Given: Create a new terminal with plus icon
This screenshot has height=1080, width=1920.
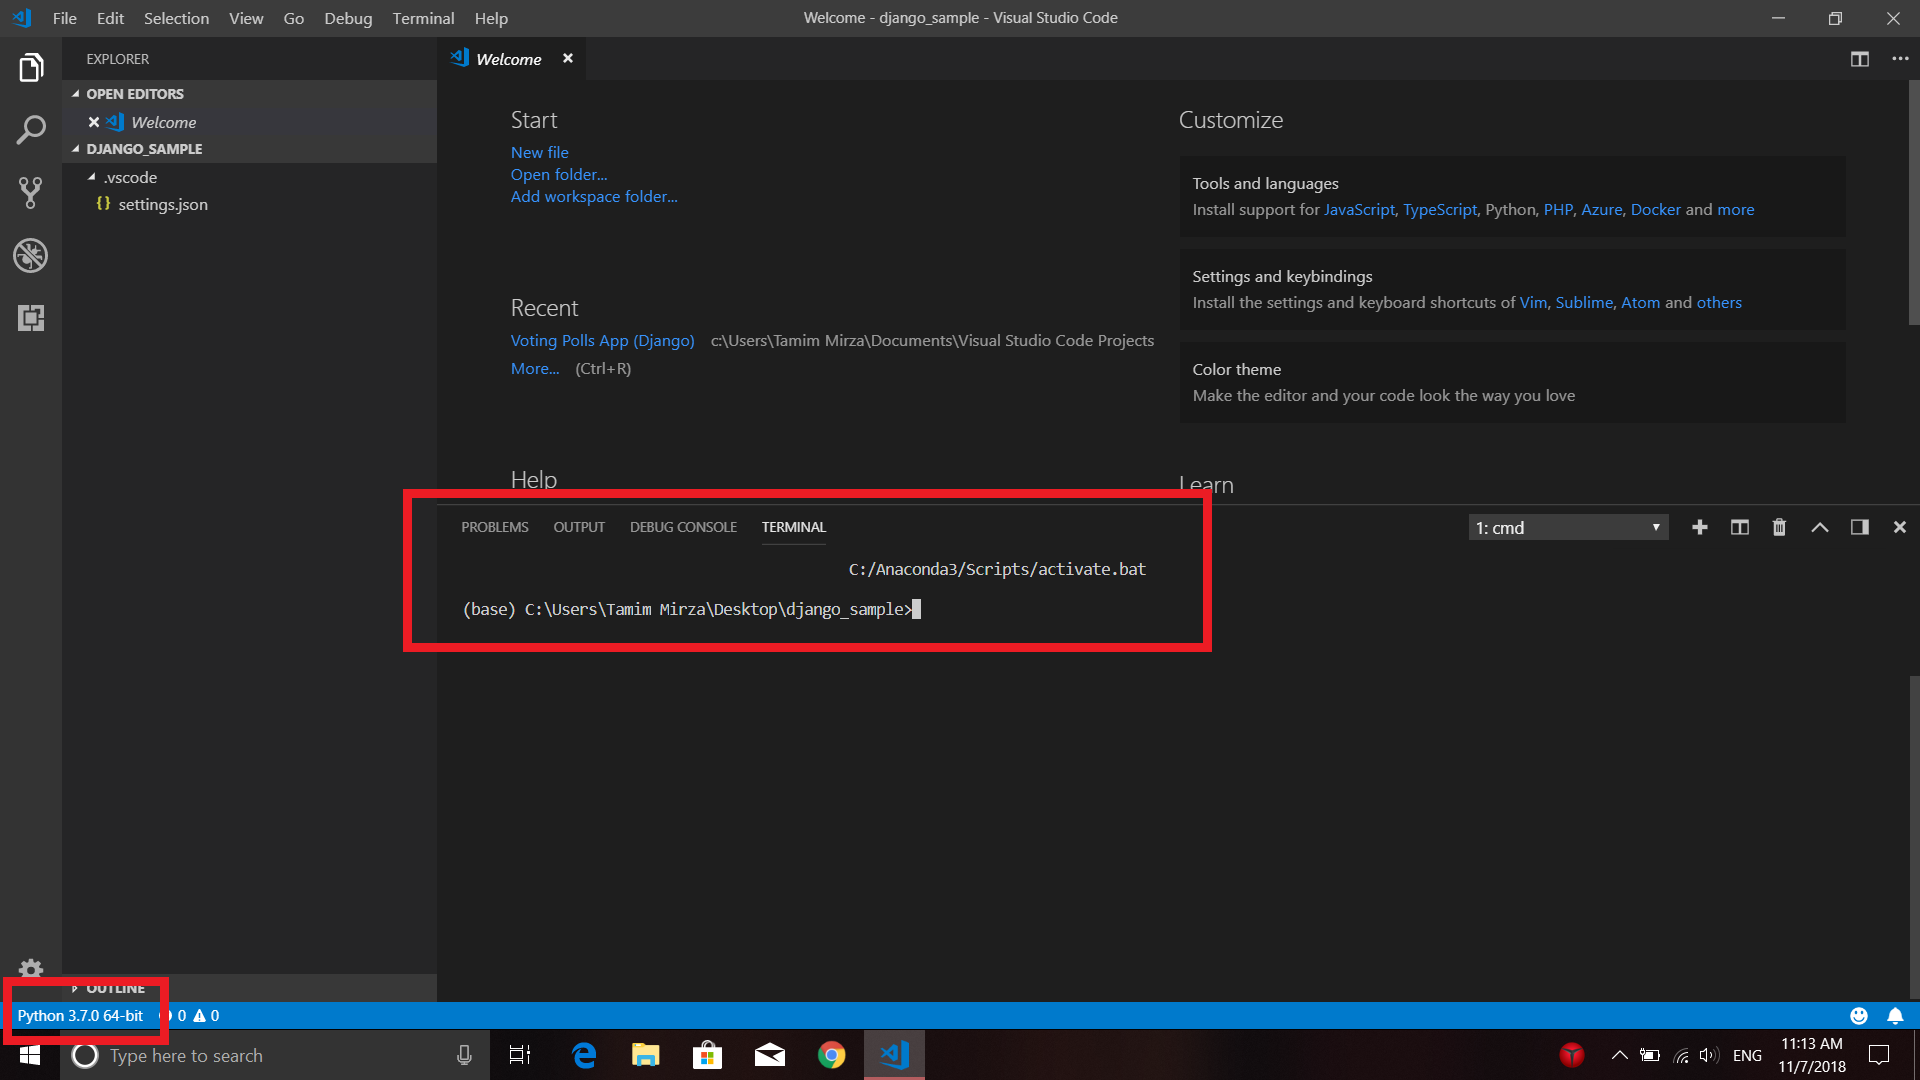Looking at the screenshot, I should (1700, 527).
